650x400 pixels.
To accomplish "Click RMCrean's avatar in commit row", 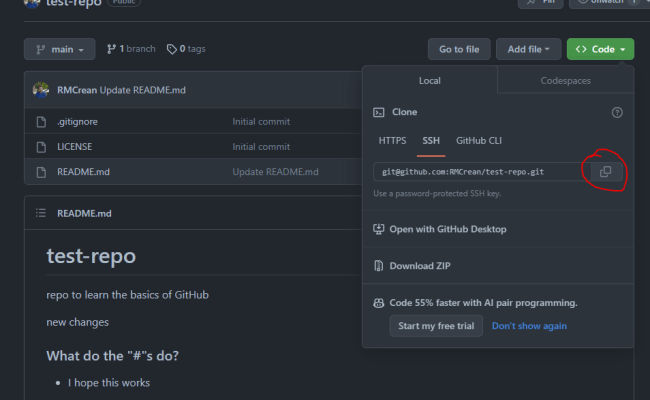I will pyautogui.click(x=41, y=90).
